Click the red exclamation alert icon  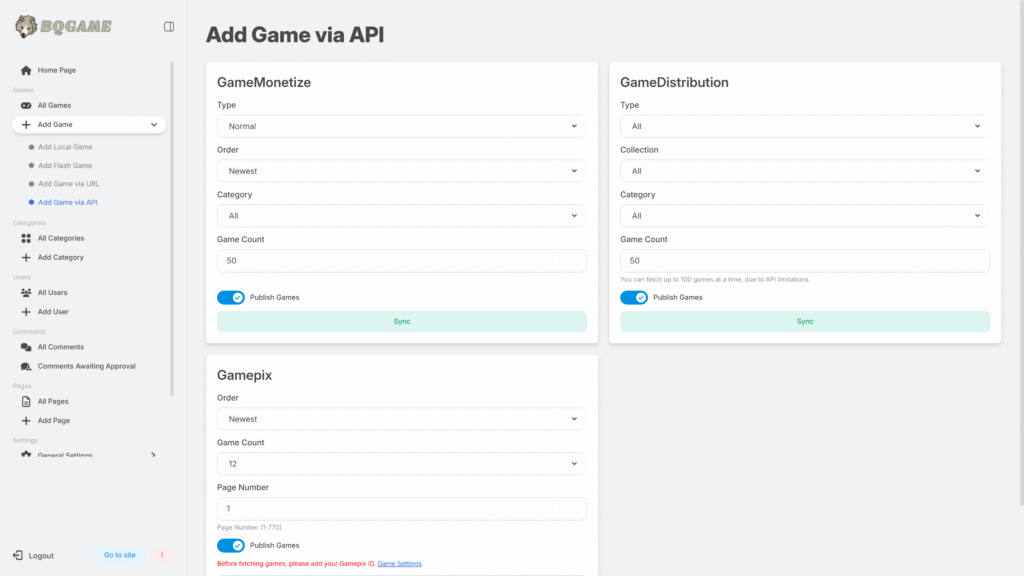(x=162, y=555)
